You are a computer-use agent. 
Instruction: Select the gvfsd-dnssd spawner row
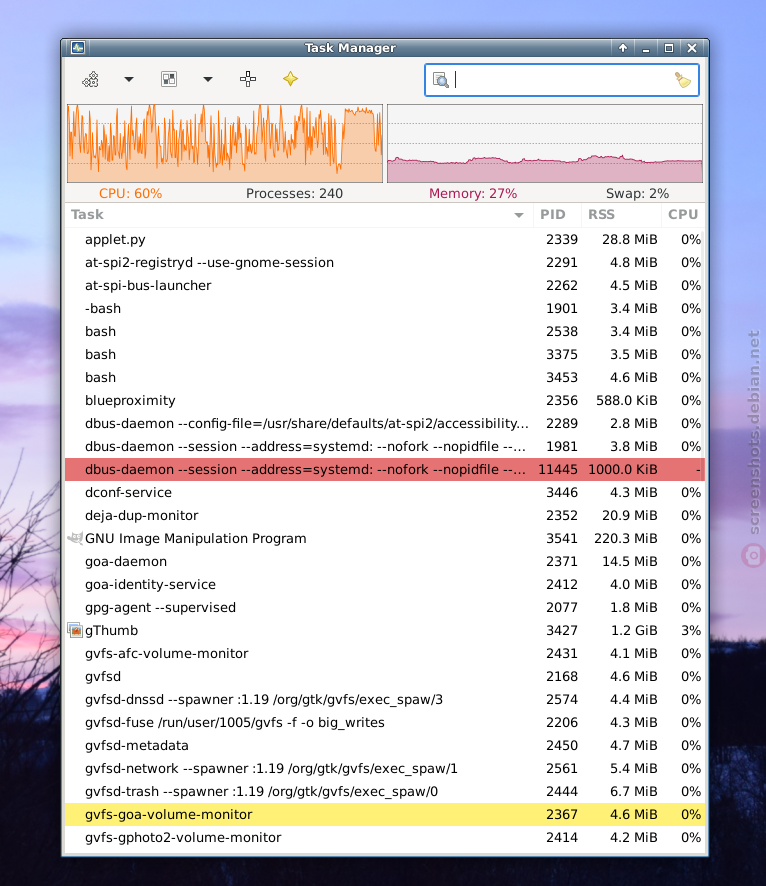[385, 700]
